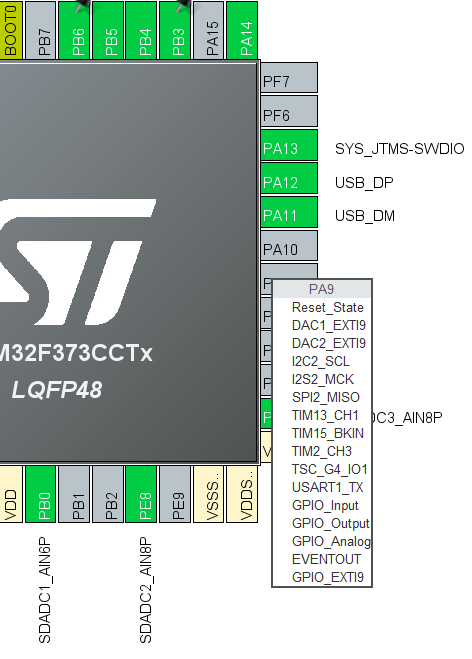This screenshot has width=472, height=659.
Task: Click pin PF6 on chip
Action: (289, 111)
